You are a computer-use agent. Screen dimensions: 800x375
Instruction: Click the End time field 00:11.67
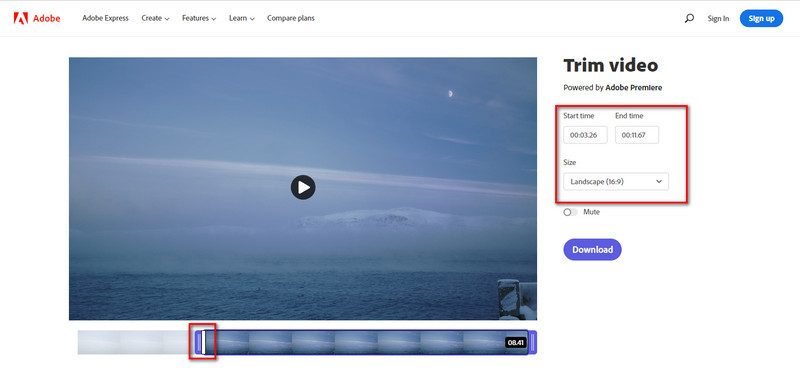[x=637, y=135]
